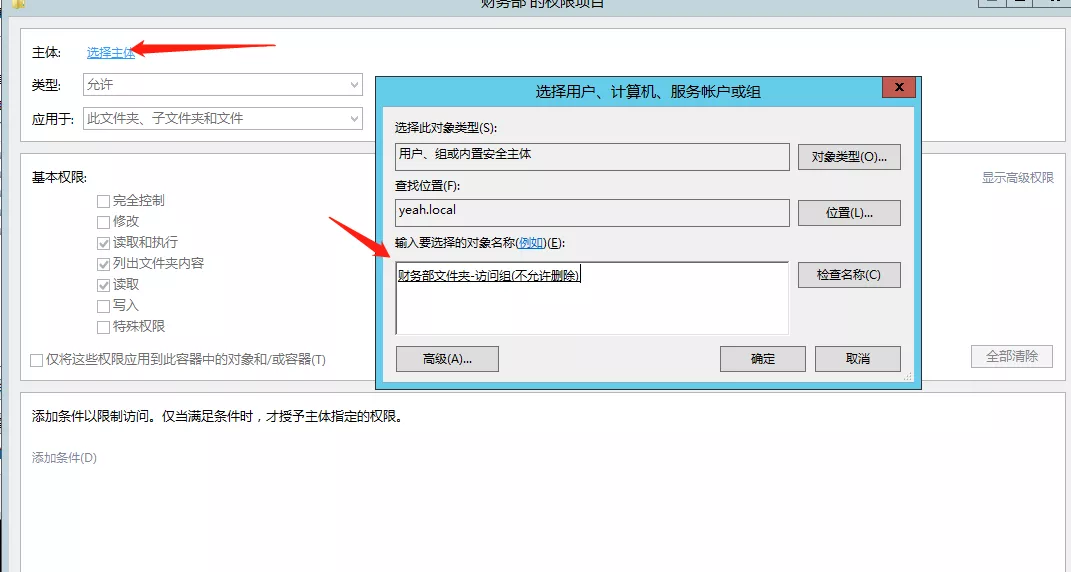Expand the 应用于 dropdown list
The image size is (1071, 572).
(222, 118)
